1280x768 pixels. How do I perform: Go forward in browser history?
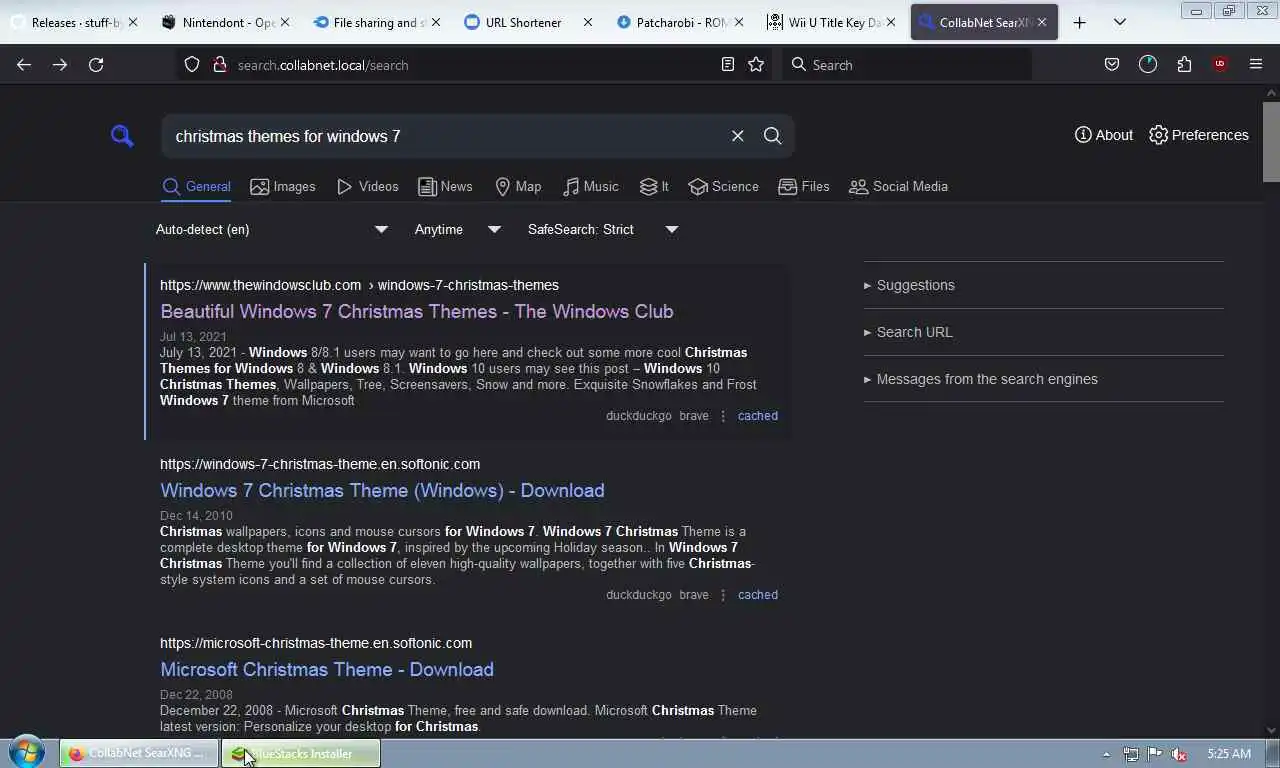pos(60,65)
